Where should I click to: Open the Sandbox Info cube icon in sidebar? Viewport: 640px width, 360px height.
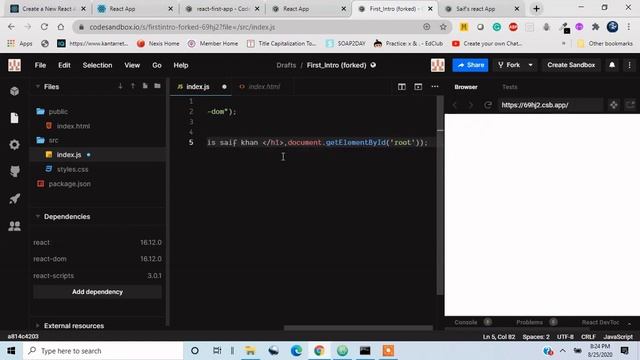14,91
